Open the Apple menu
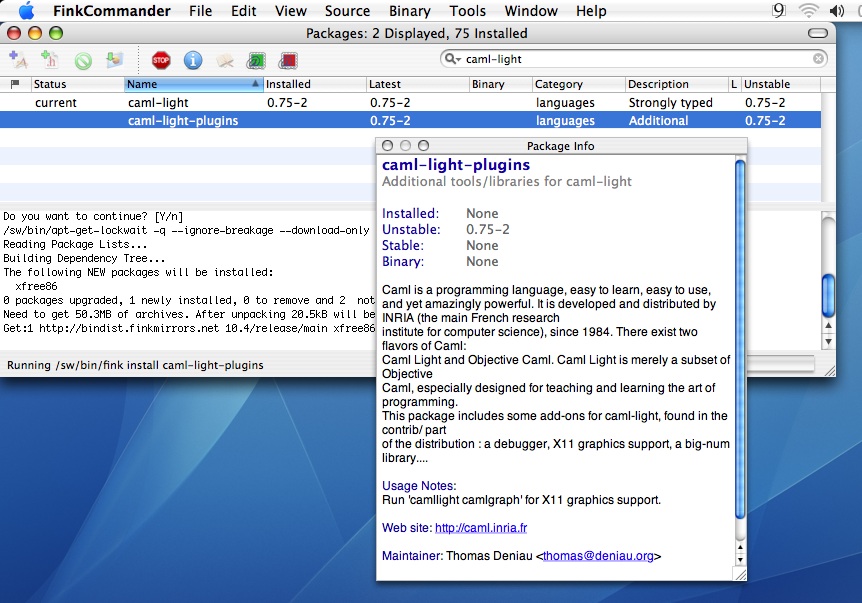The width and height of the screenshot is (862, 603). coord(26,10)
